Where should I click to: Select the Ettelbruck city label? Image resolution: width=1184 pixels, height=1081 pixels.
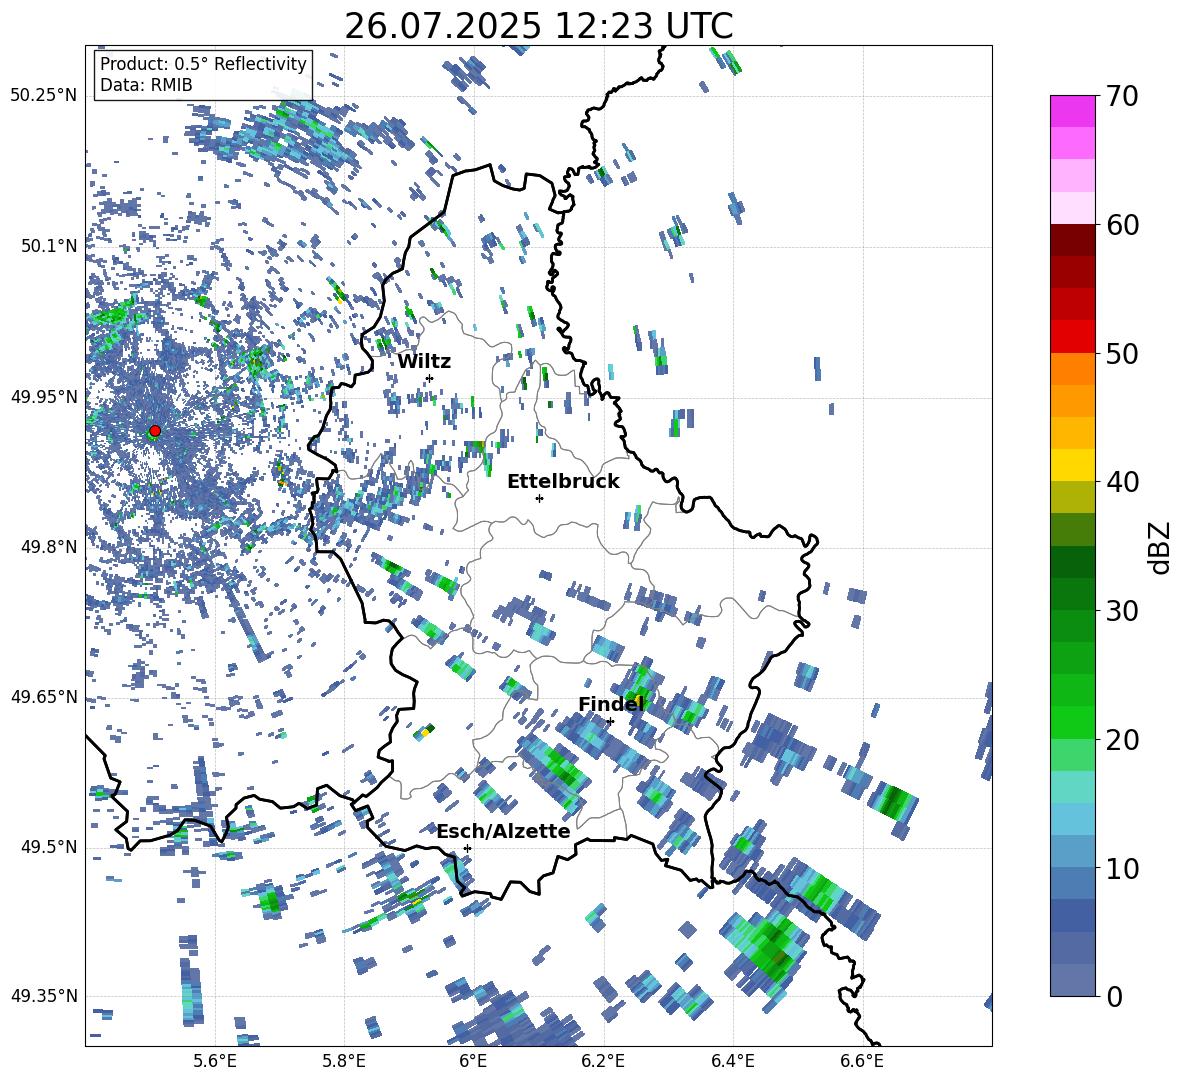point(563,482)
